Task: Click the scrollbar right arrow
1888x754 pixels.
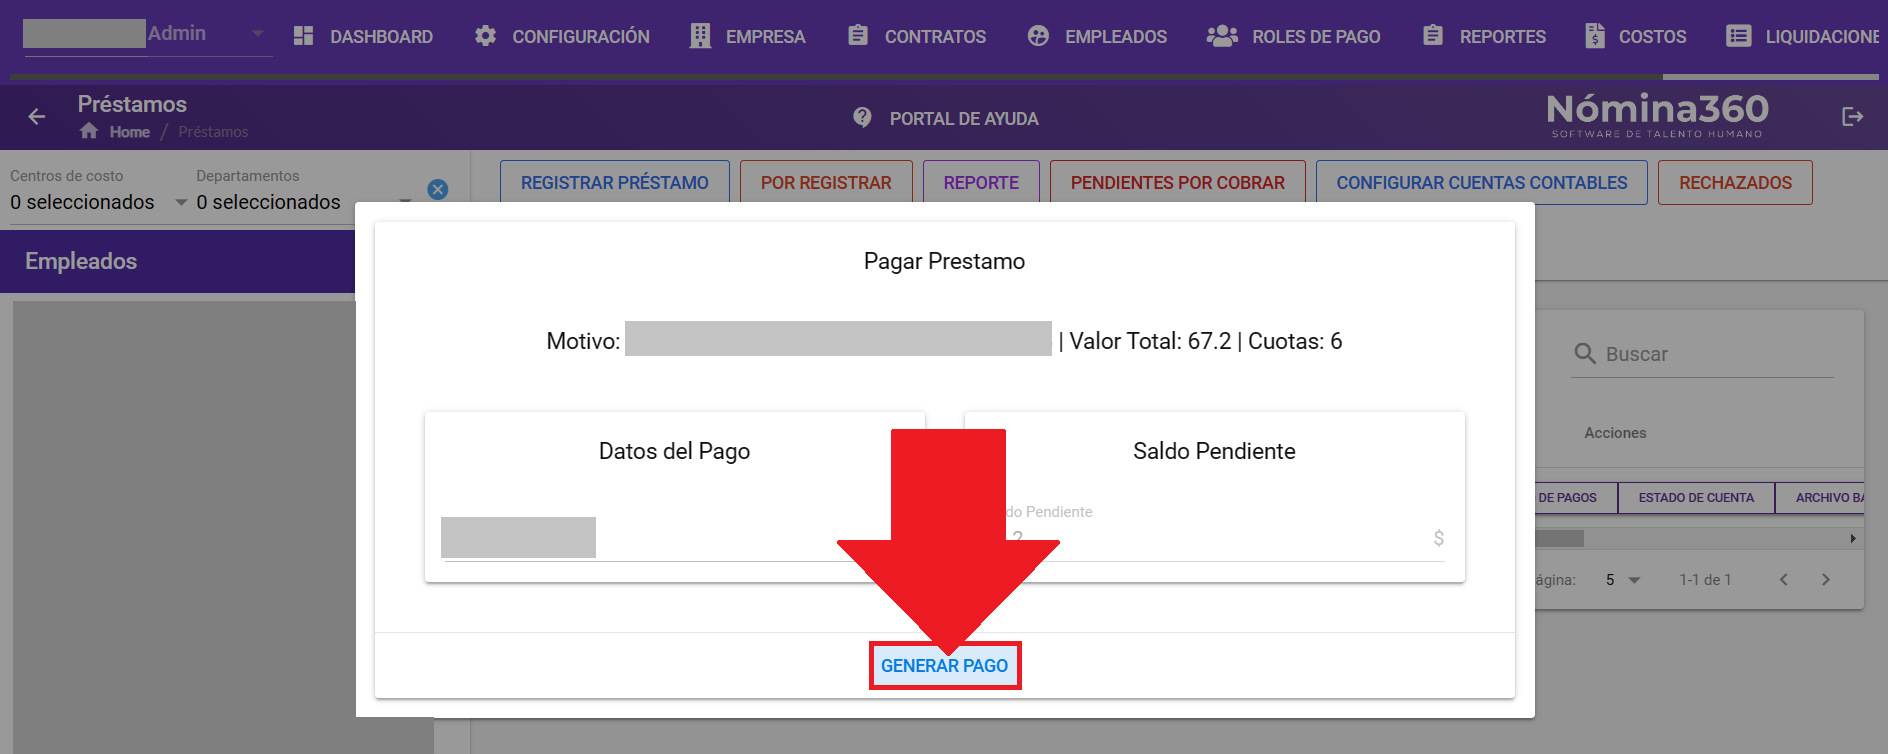Action: (x=1853, y=538)
